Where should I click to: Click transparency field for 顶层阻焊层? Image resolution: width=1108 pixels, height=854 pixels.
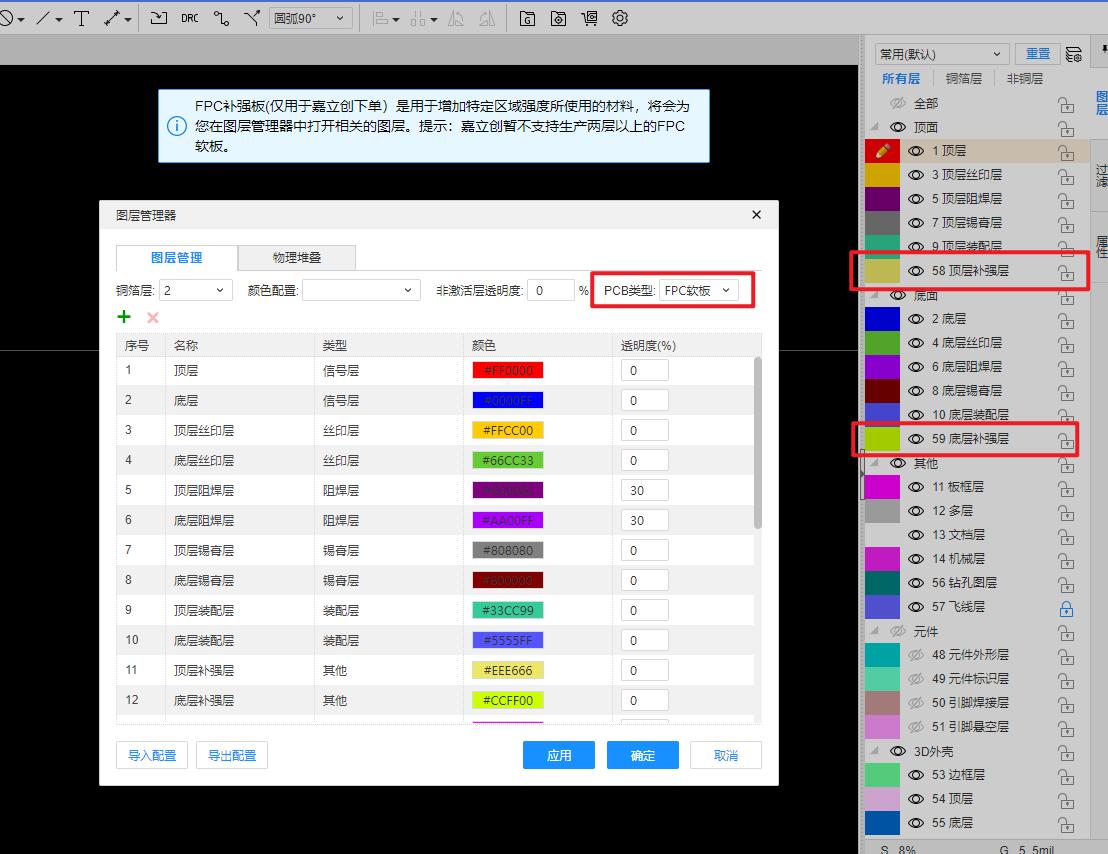[x=644, y=490]
